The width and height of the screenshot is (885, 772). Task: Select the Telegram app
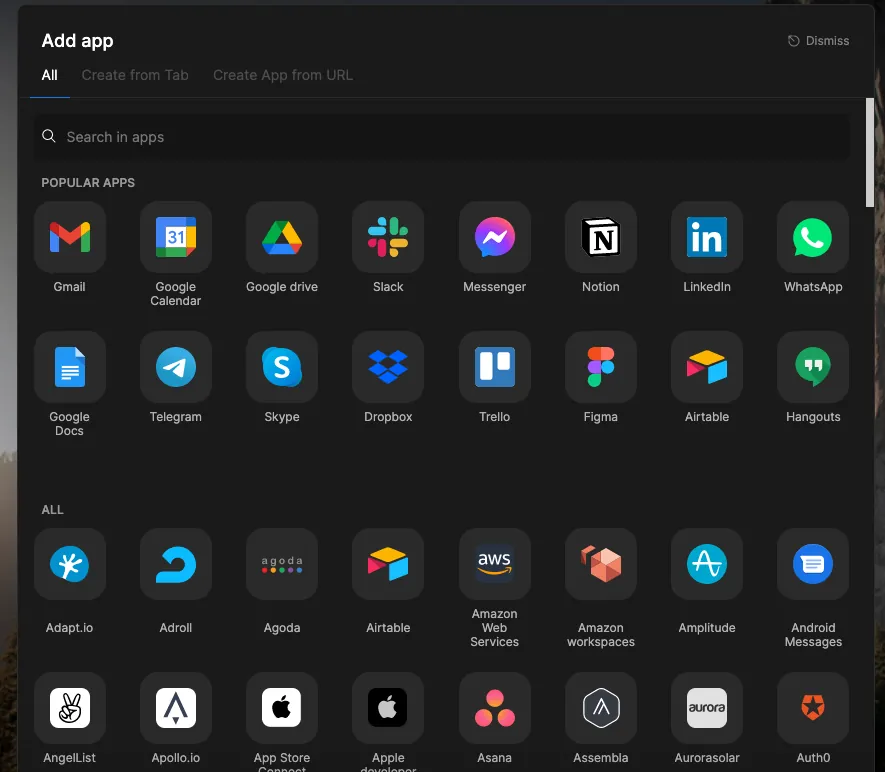[176, 368]
